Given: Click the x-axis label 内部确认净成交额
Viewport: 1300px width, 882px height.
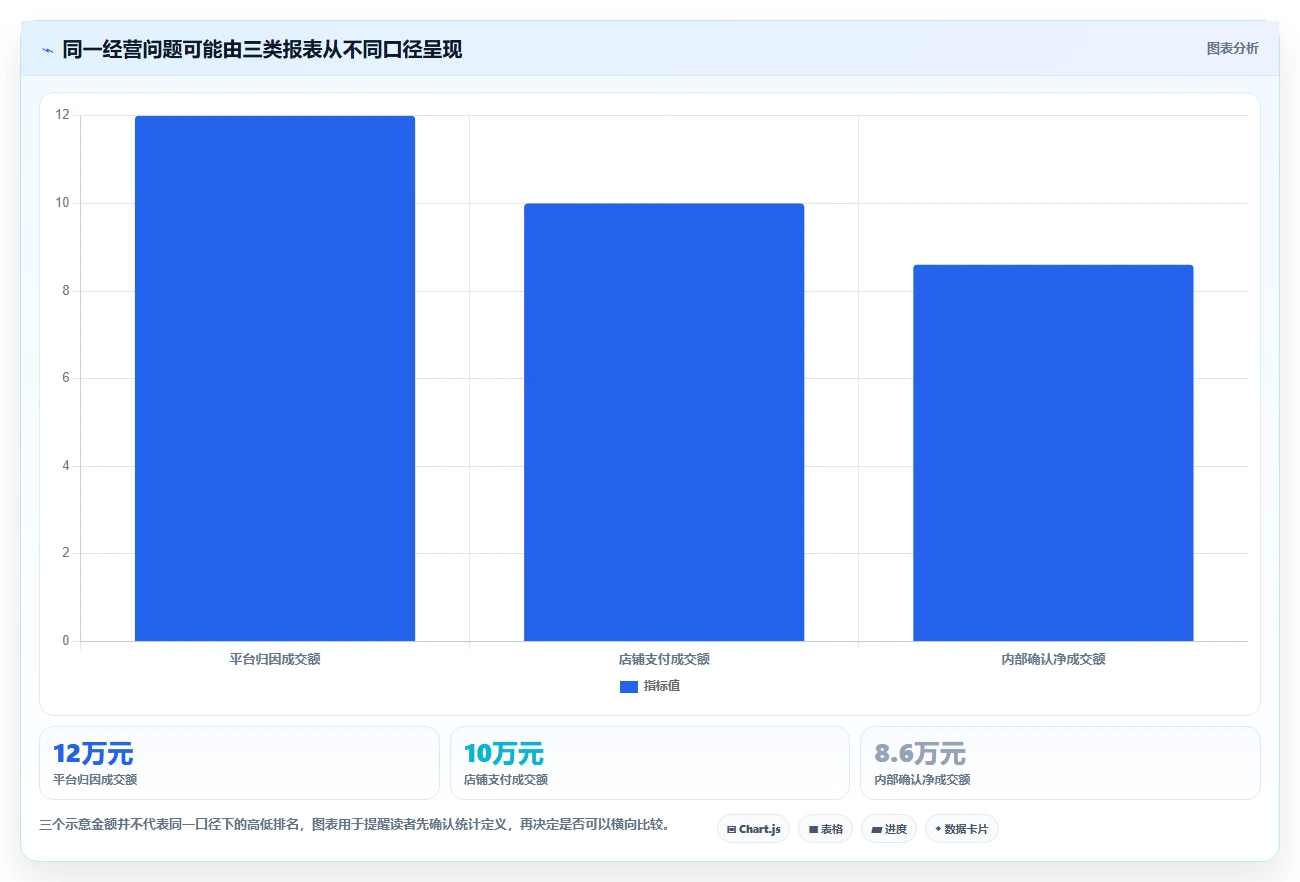Looking at the screenshot, I should click(1053, 659).
